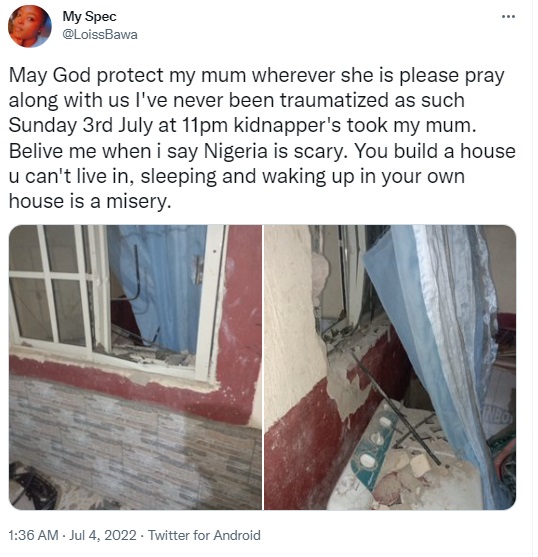Click the washing machine knobs in right photo

(x=375, y=440)
